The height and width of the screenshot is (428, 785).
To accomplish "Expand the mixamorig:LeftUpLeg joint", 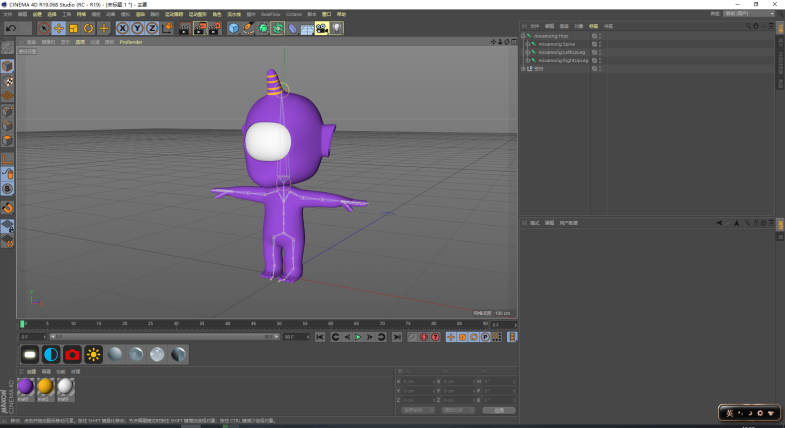I will (x=529, y=52).
